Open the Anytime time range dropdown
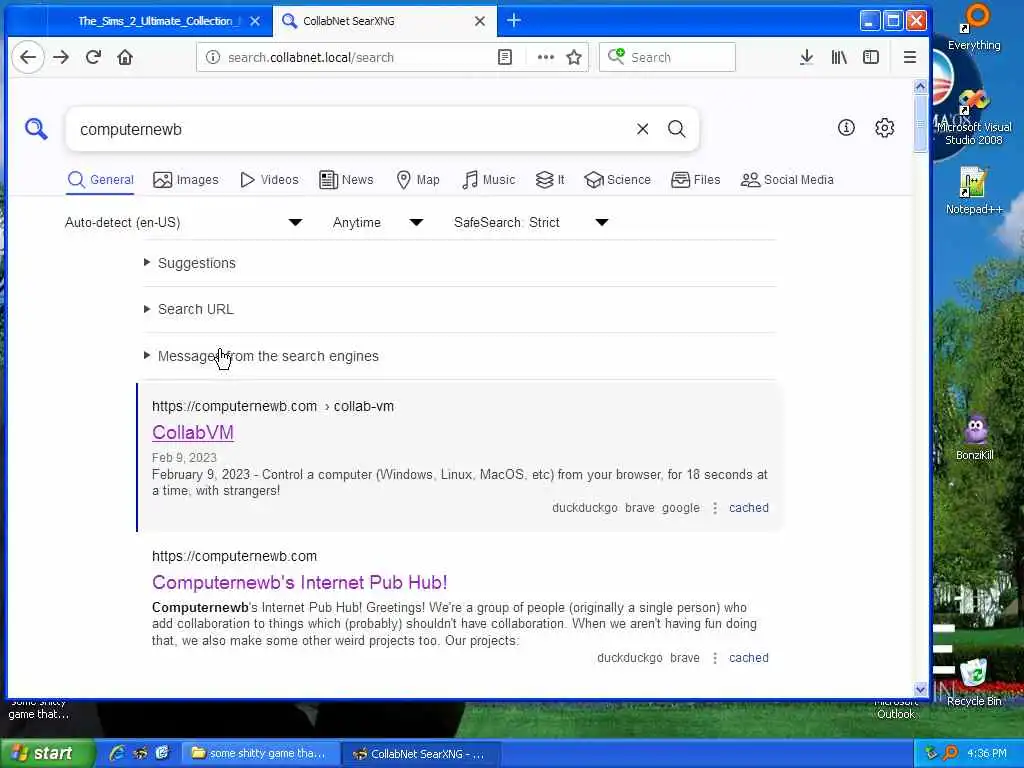 pos(378,223)
